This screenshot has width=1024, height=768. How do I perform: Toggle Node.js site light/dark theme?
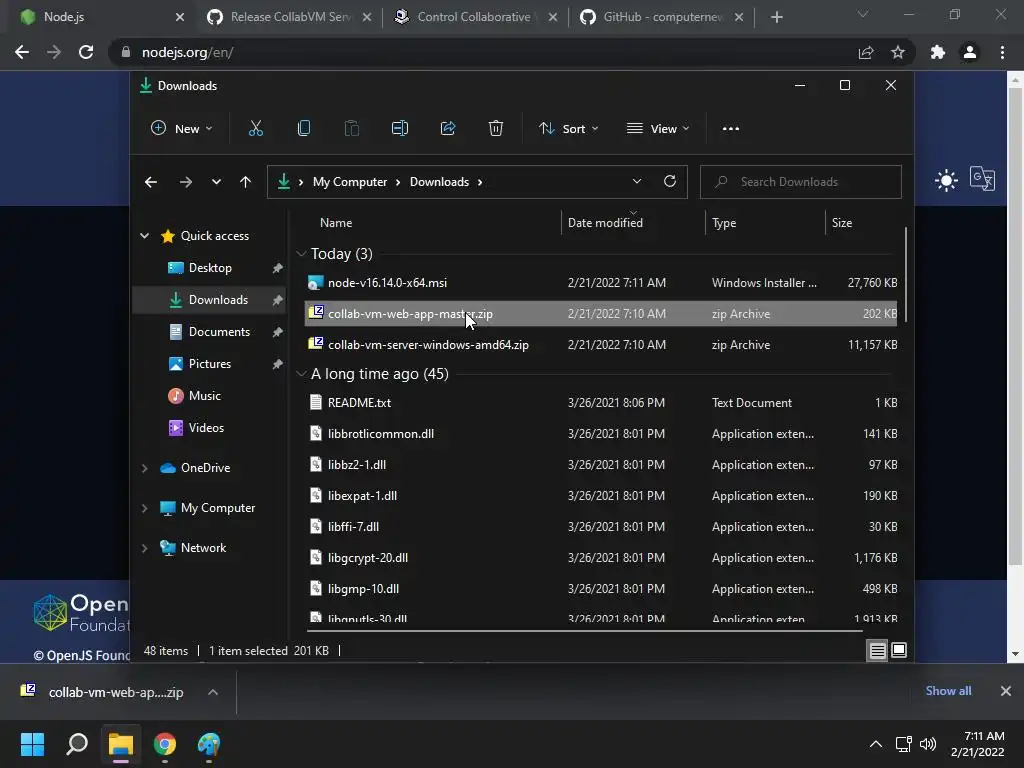point(946,180)
